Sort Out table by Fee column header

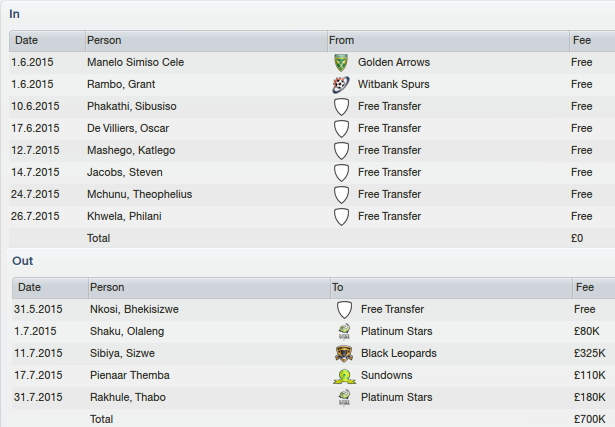pyautogui.click(x=594, y=288)
